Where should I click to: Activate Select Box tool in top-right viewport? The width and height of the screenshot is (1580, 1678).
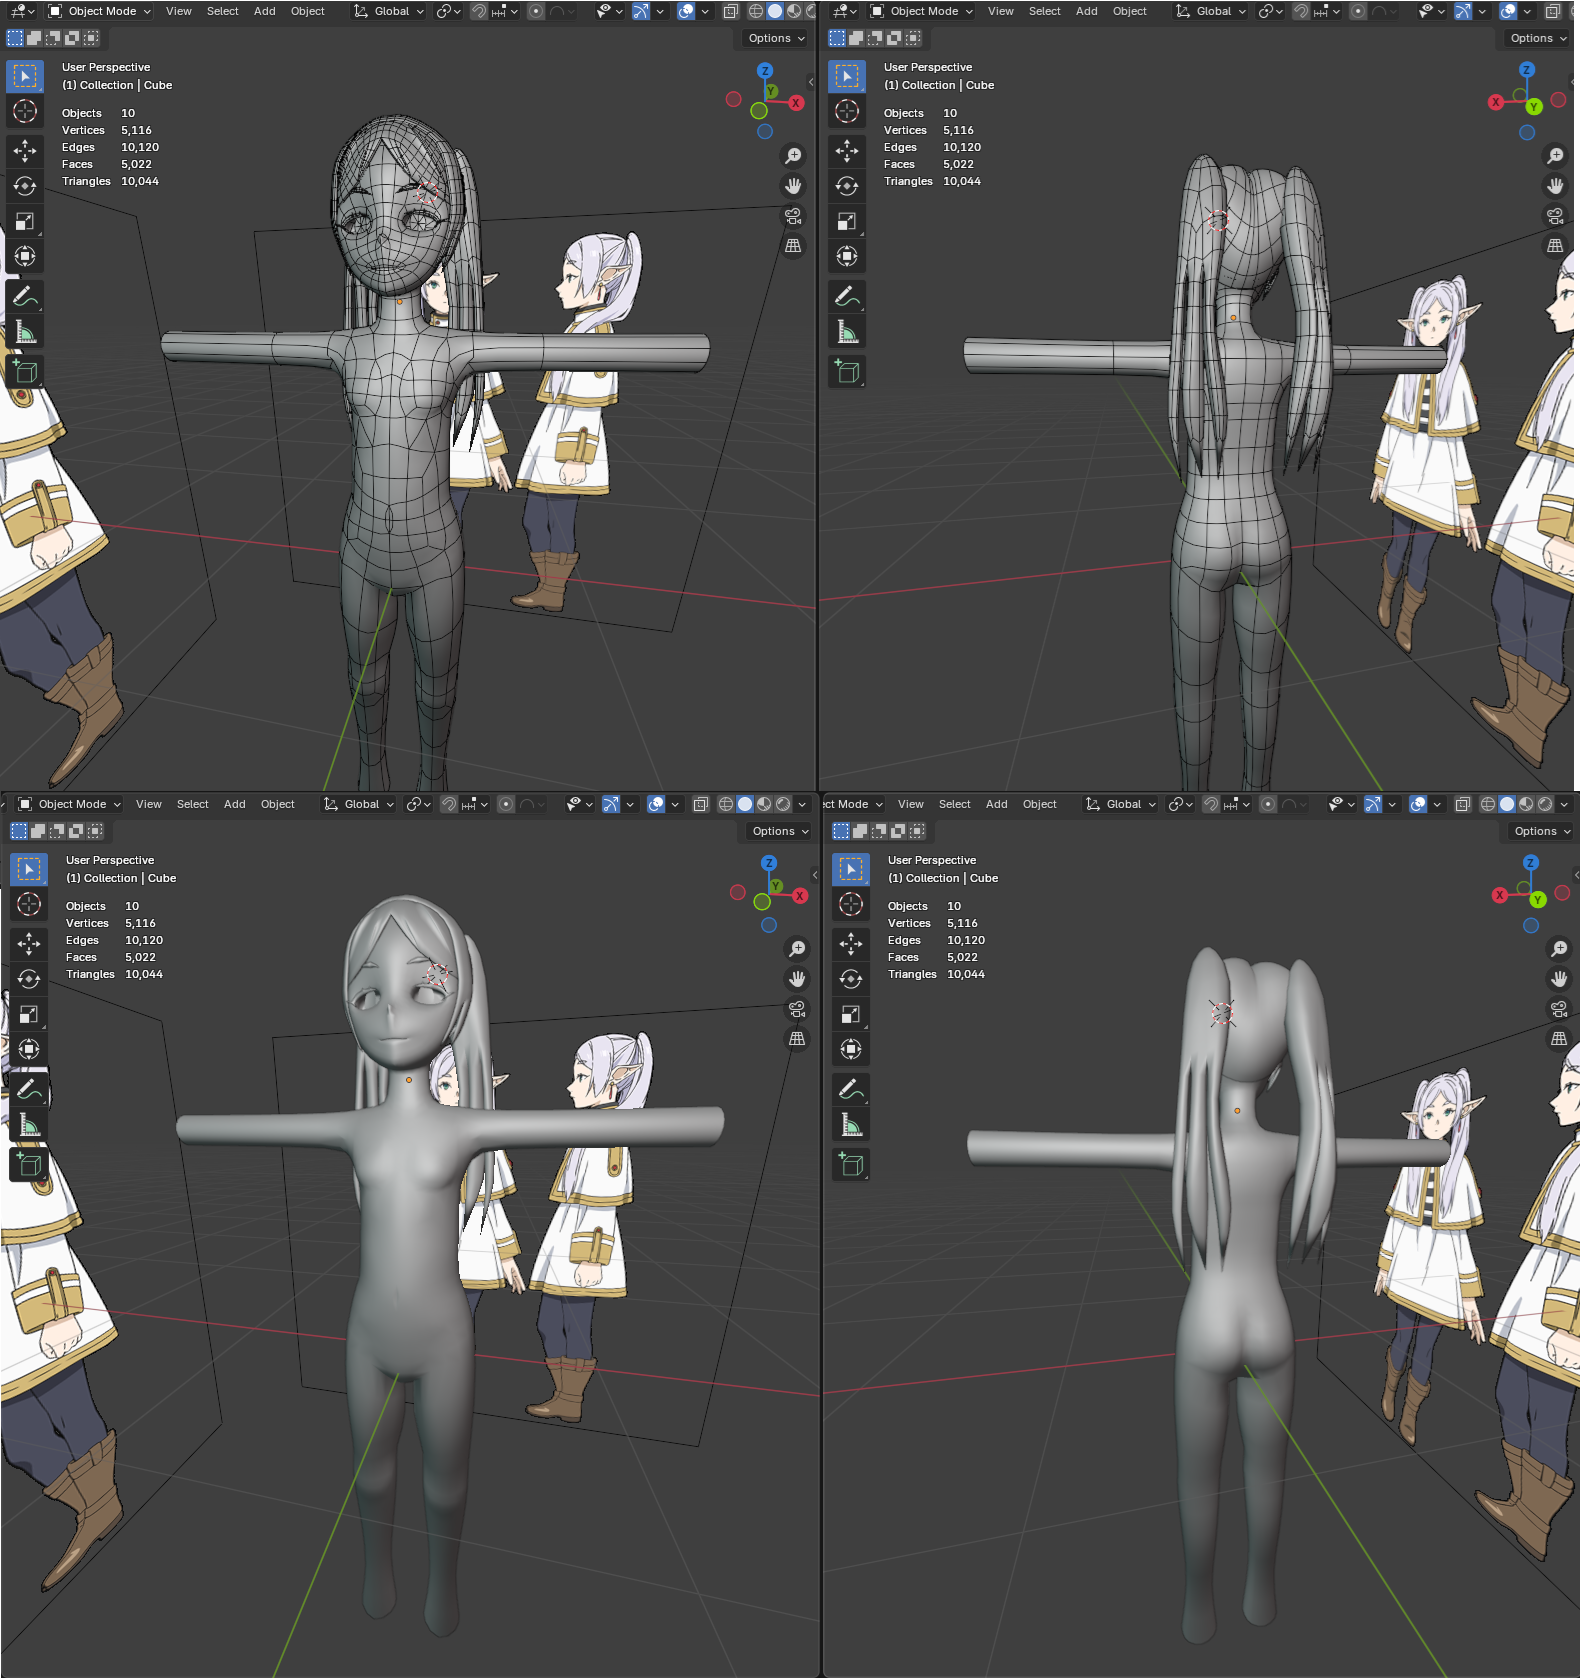[x=847, y=76]
